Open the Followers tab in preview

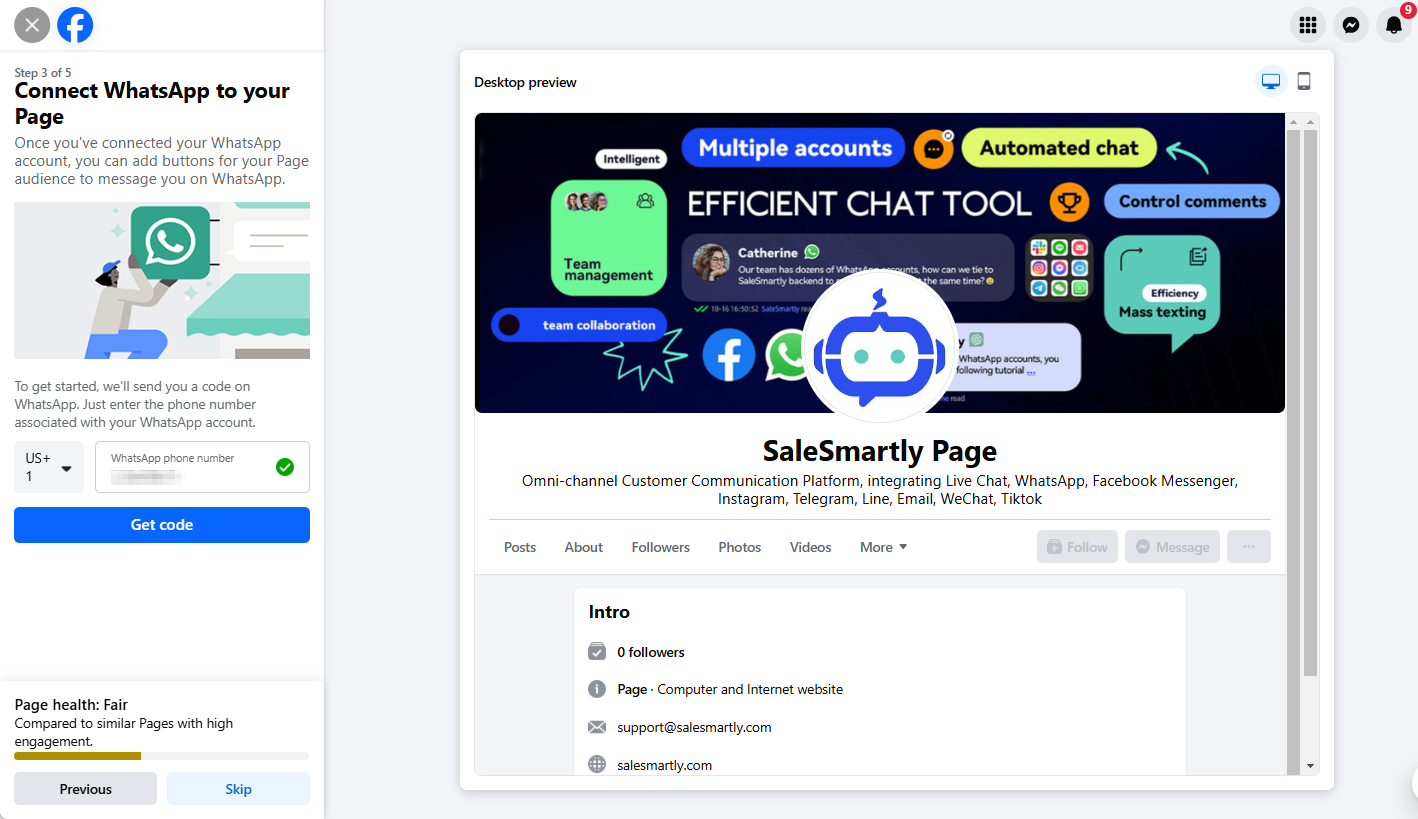pyautogui.click(x=661, y=547)
